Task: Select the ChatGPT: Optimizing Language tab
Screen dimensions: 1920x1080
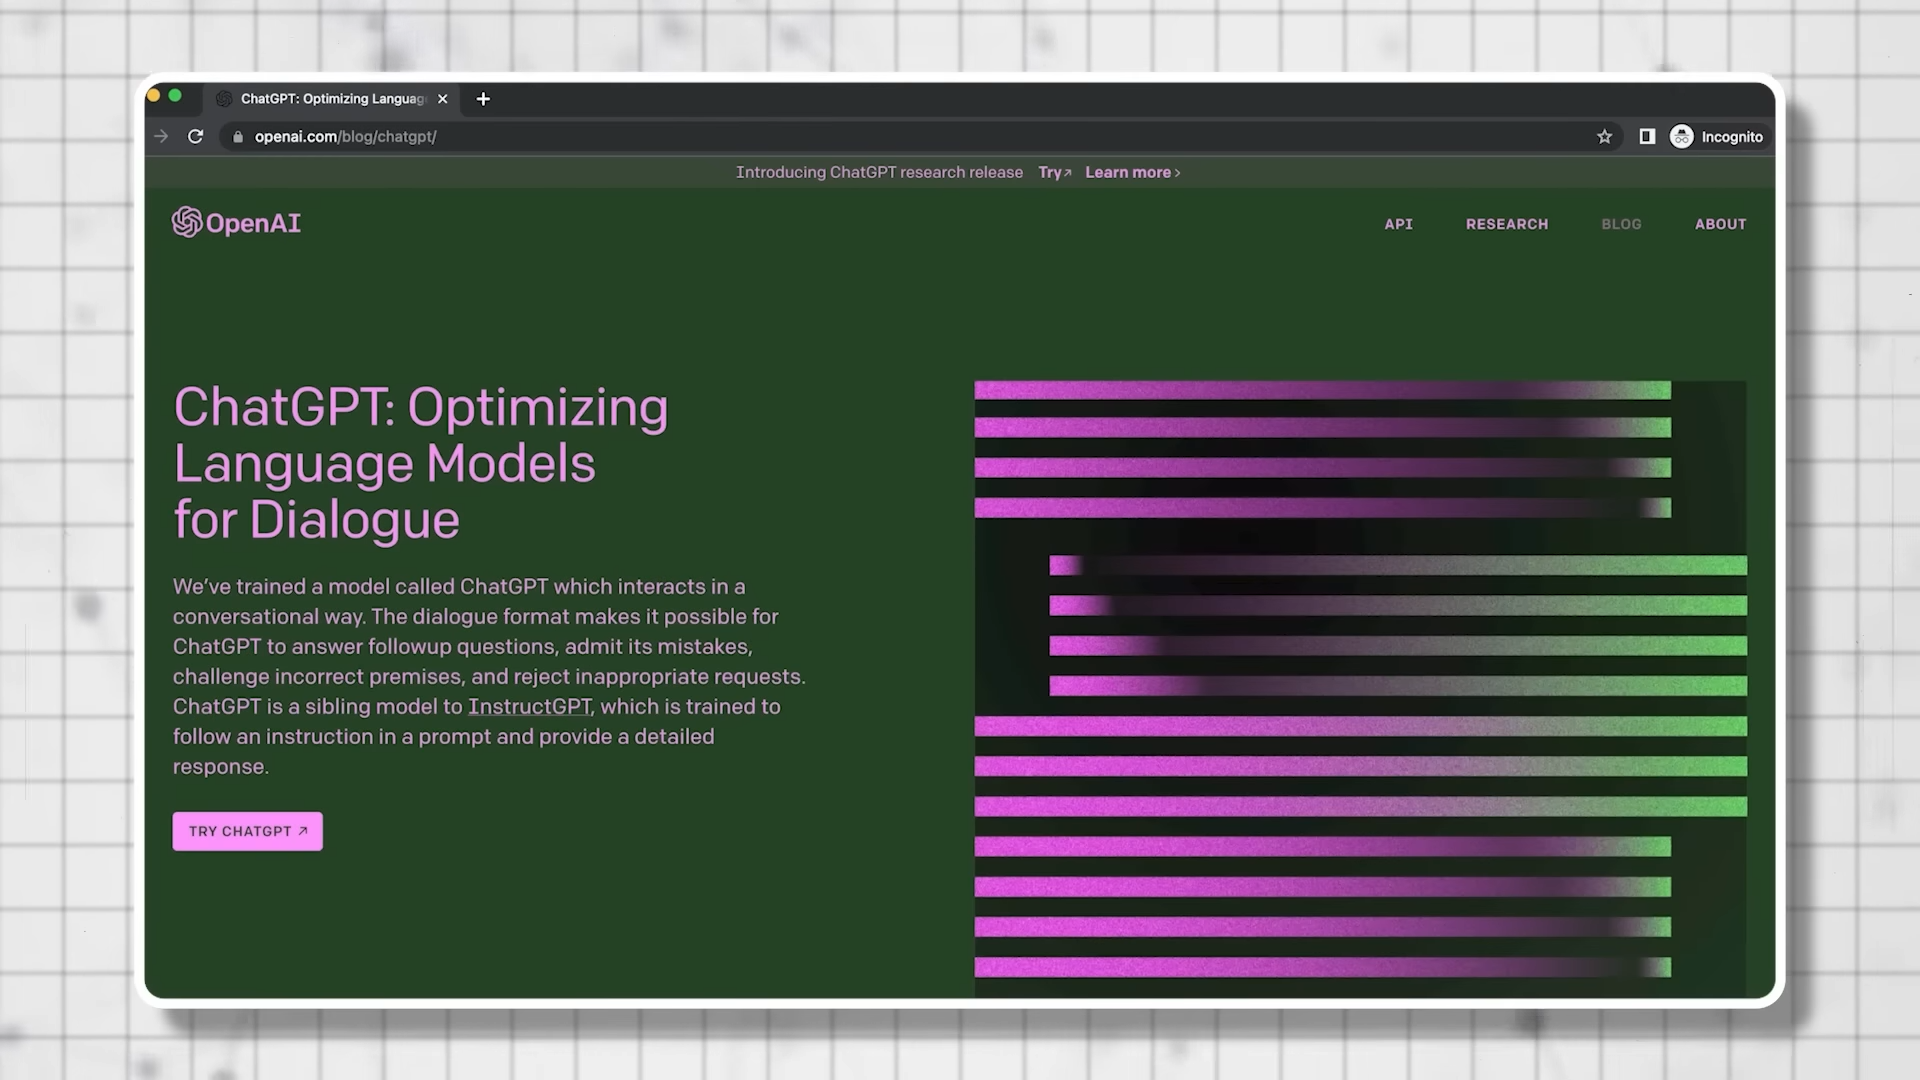Action: [333, 99]
